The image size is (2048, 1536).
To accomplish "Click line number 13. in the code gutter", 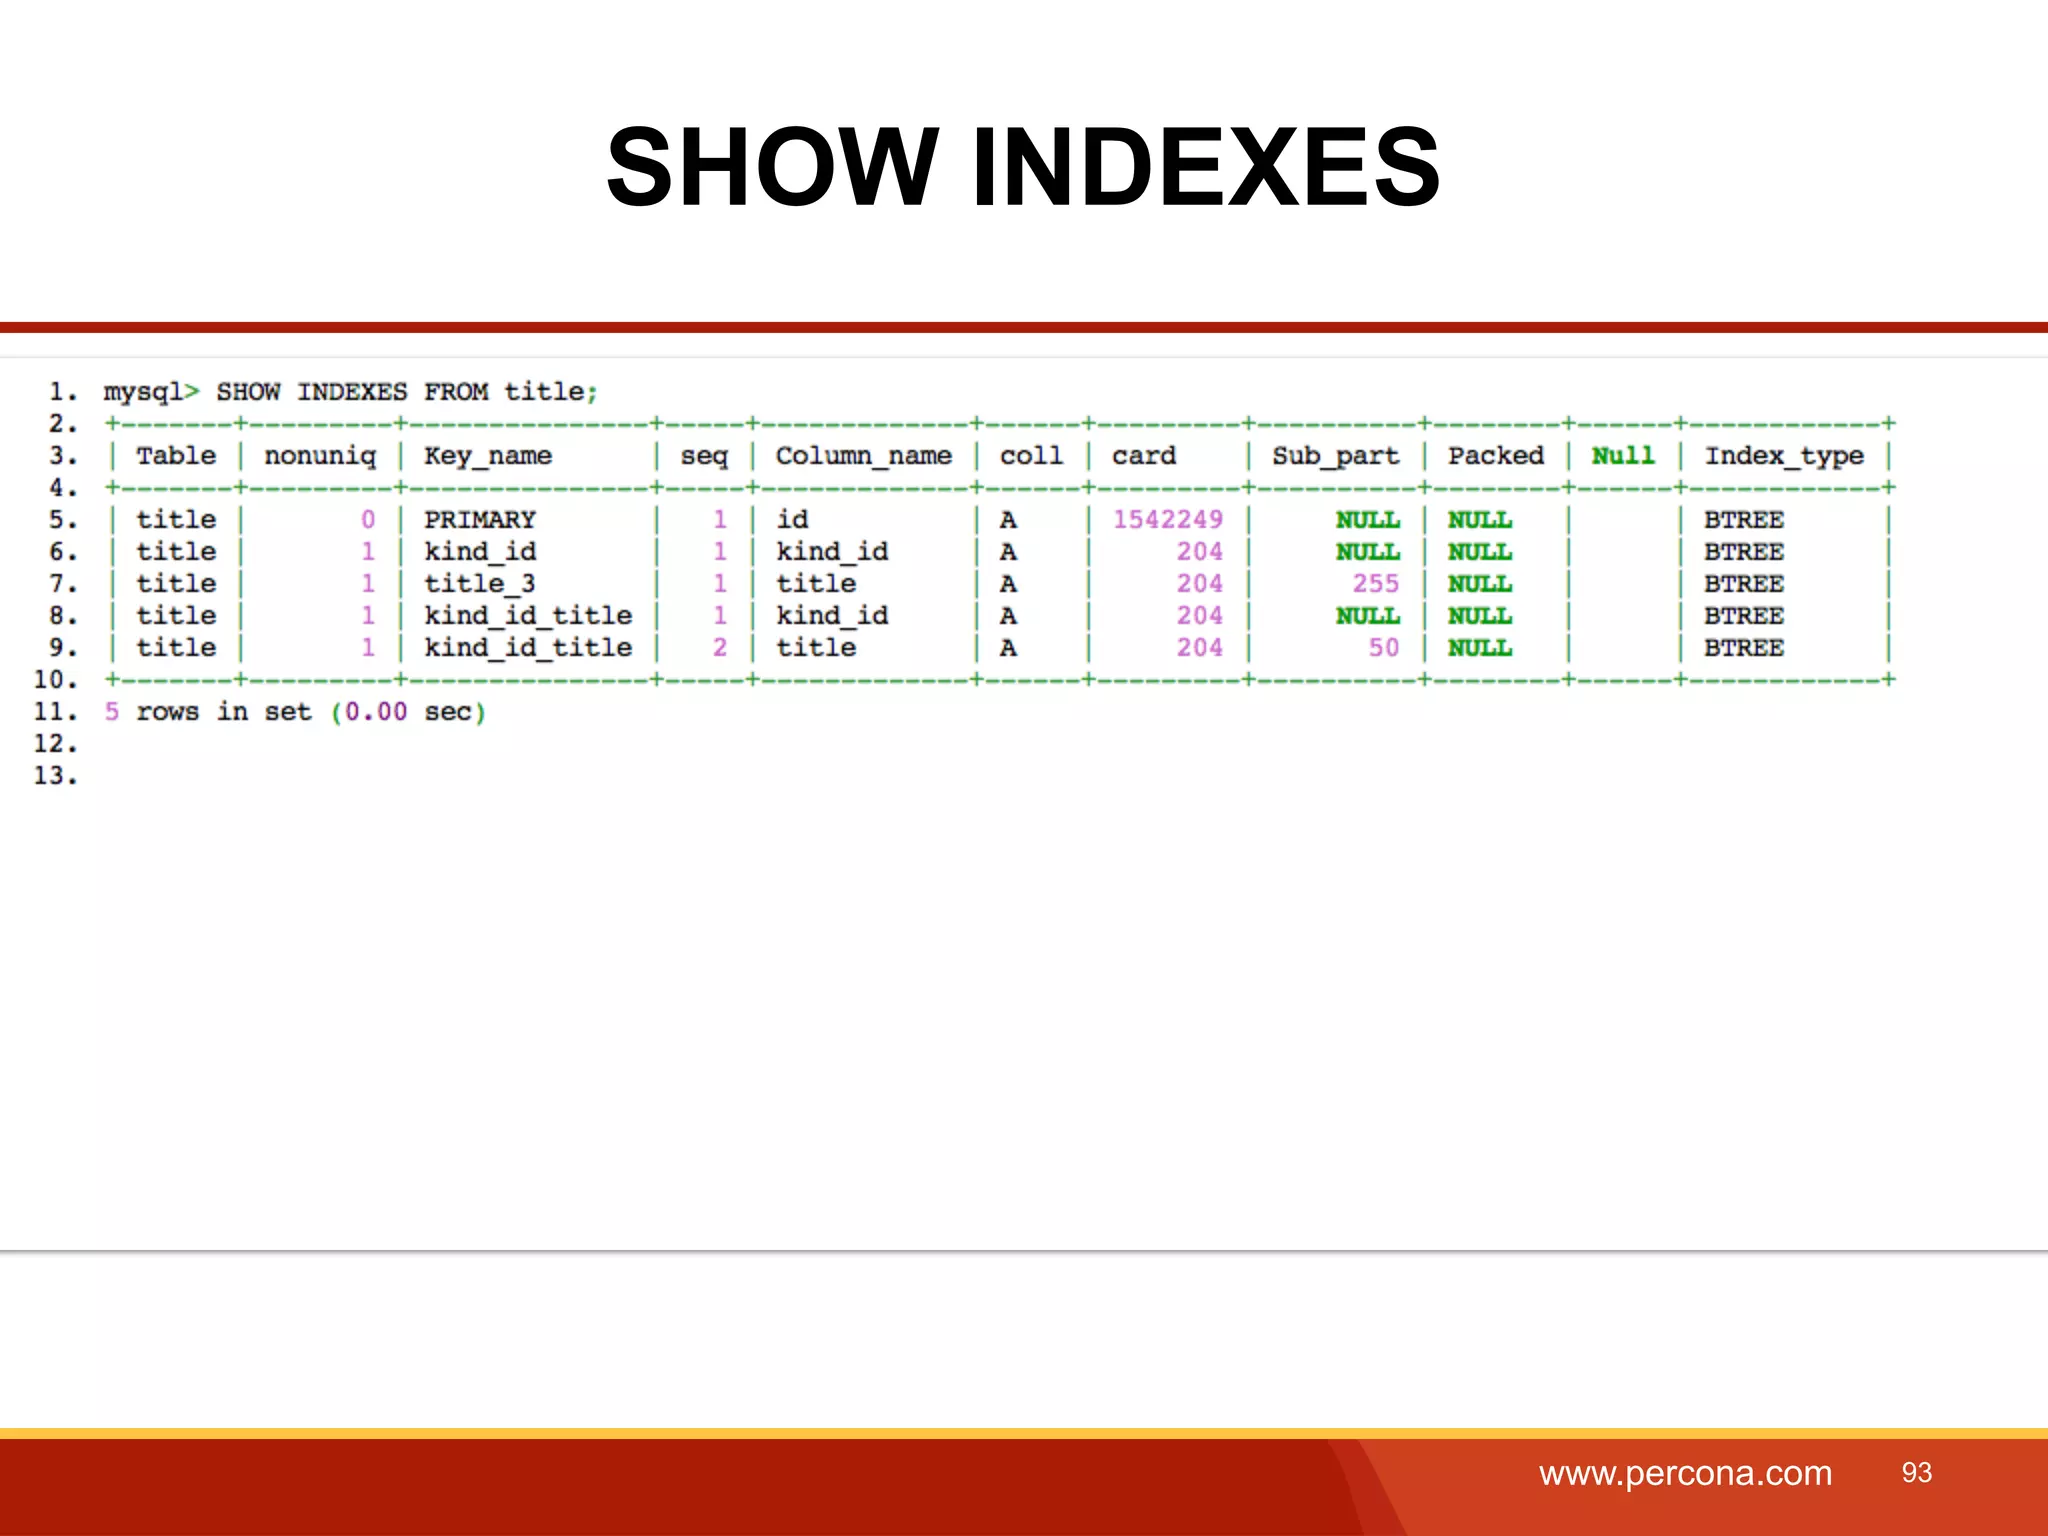I will tap(56, 776).
